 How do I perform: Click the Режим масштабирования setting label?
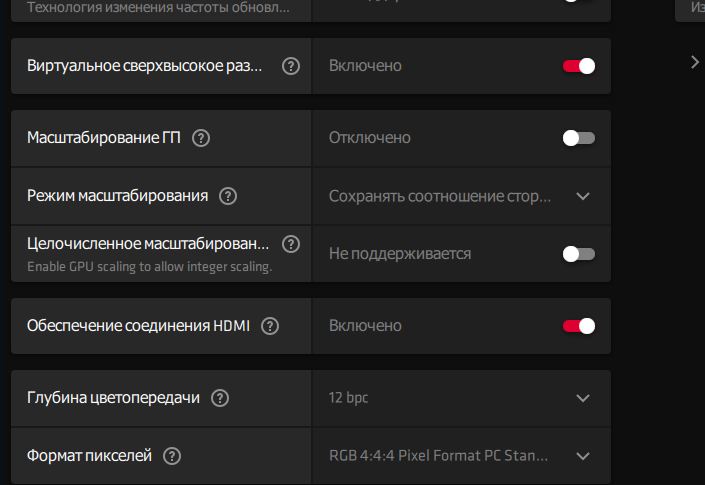pyautogui.click(x=117, y=196)
